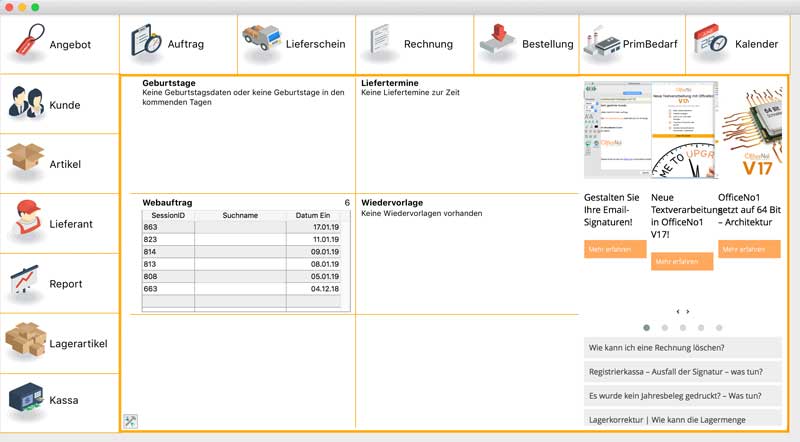Click the Wiedervorlage section heading
Screen dimensions: 800x442
pyautogui.click(x=392, y=203)
